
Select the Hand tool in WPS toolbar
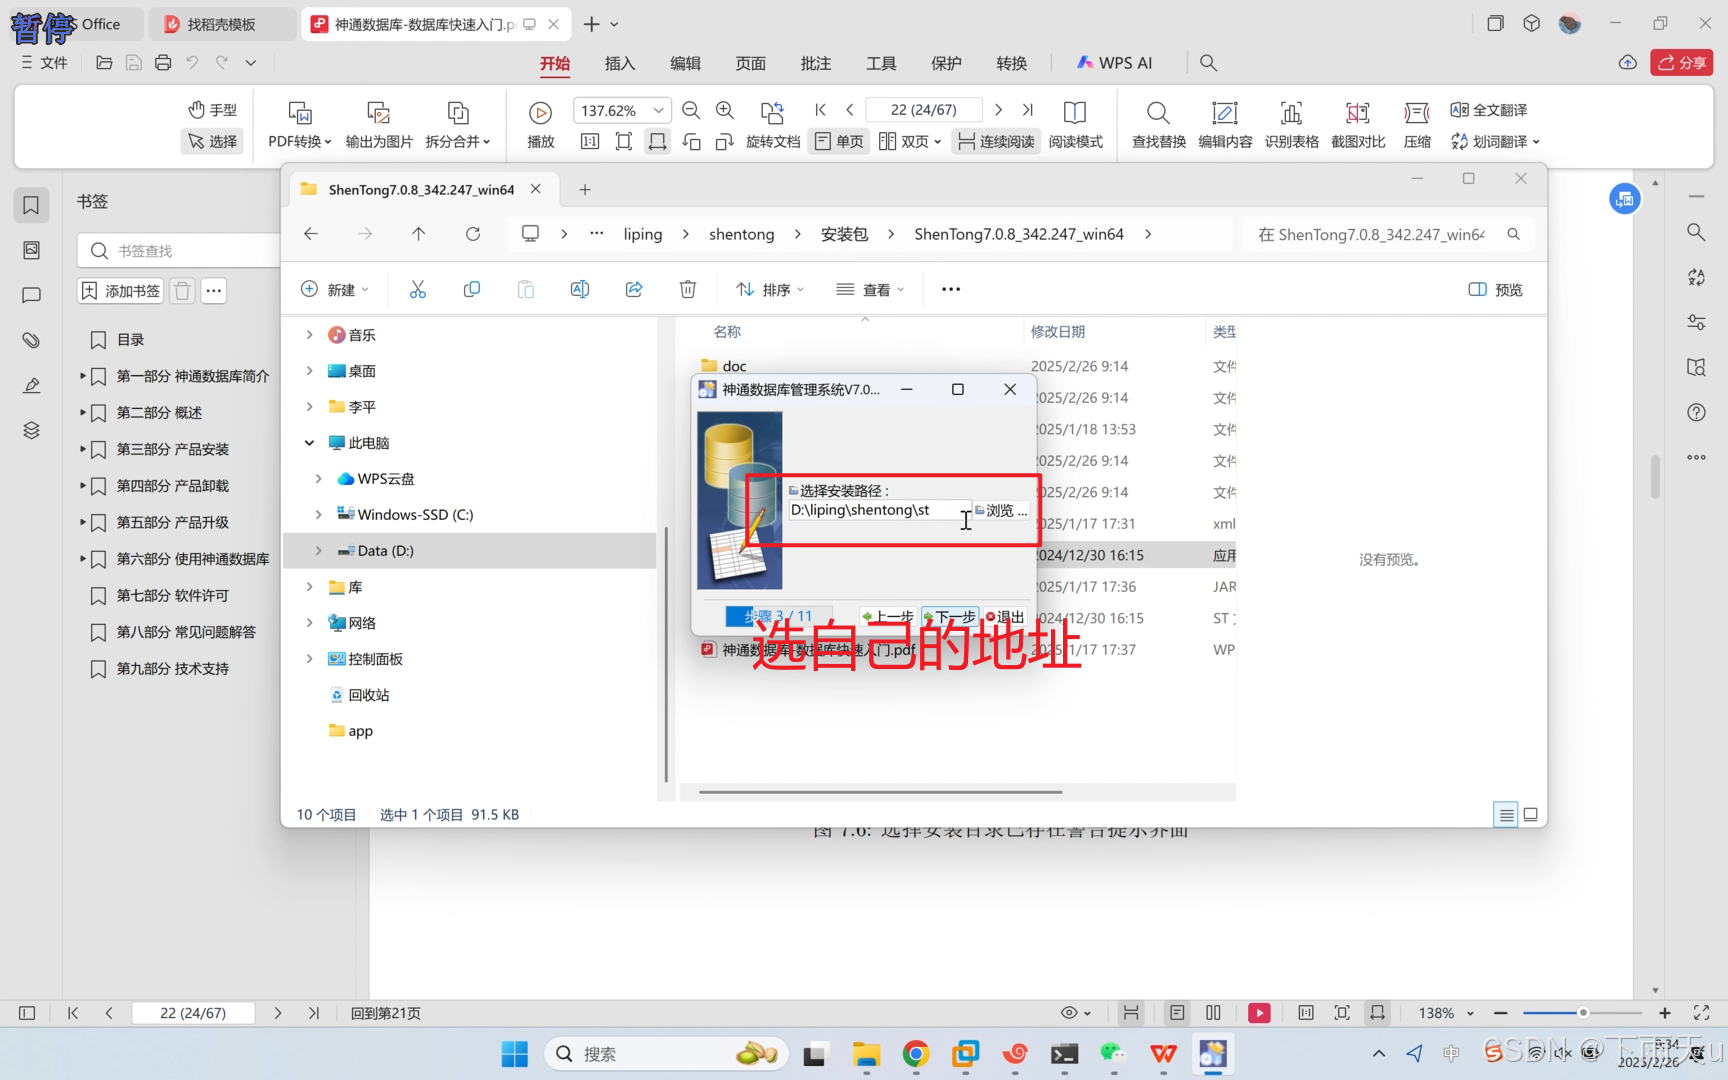[x=213, y=110]
